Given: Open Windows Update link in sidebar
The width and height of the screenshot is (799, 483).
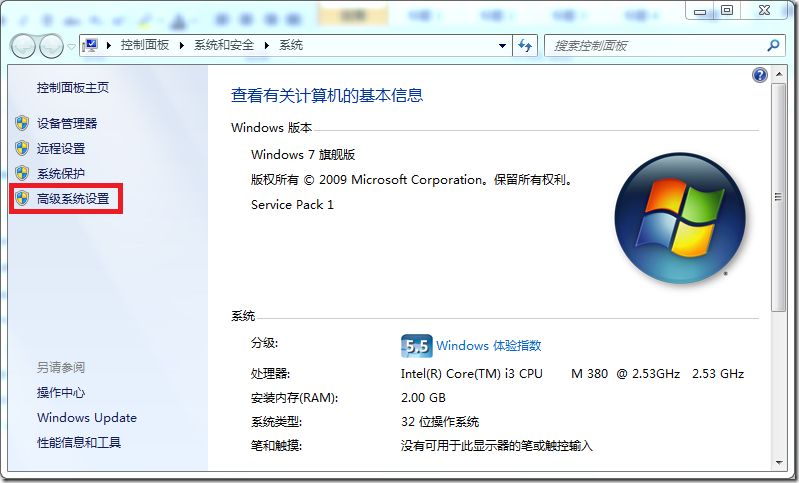Looking at the screenshot, I should [x=87, y=418].
